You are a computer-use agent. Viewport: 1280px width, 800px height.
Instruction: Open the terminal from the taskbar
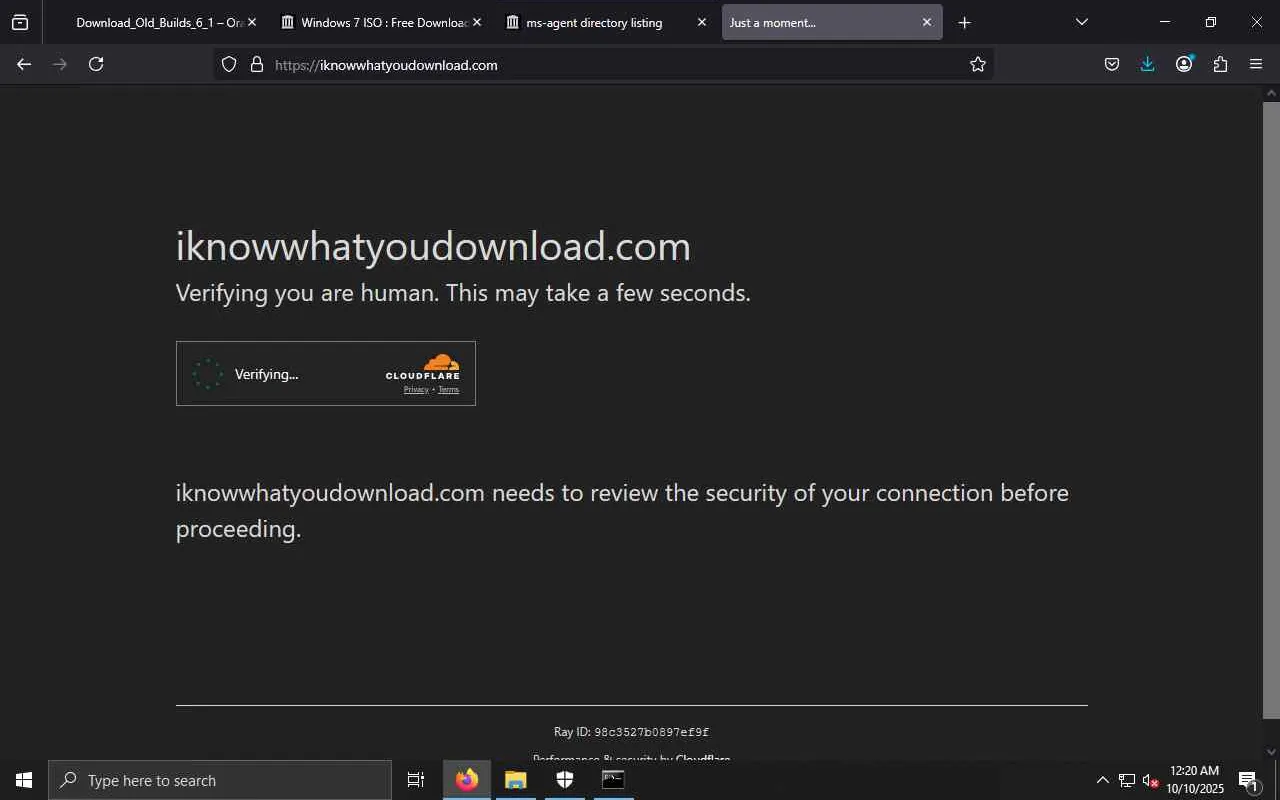pos(614,780)
